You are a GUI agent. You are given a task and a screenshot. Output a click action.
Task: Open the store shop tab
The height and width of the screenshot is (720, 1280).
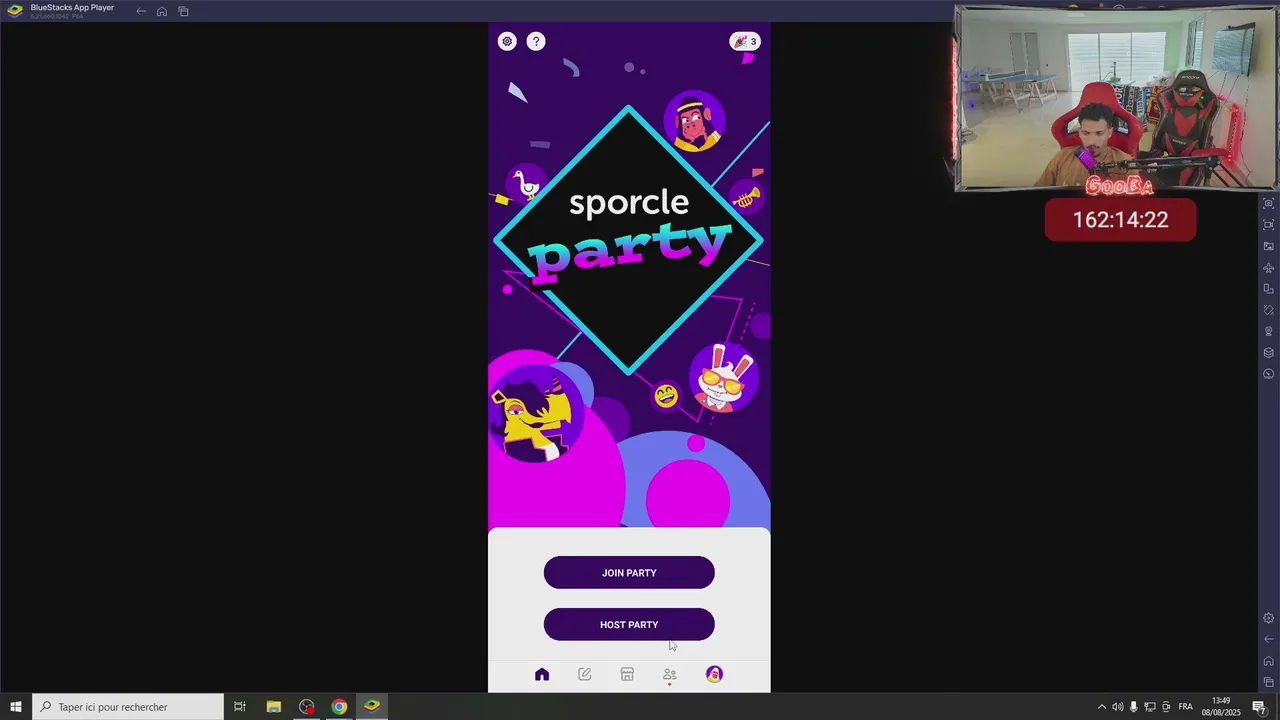click(627, 675)
